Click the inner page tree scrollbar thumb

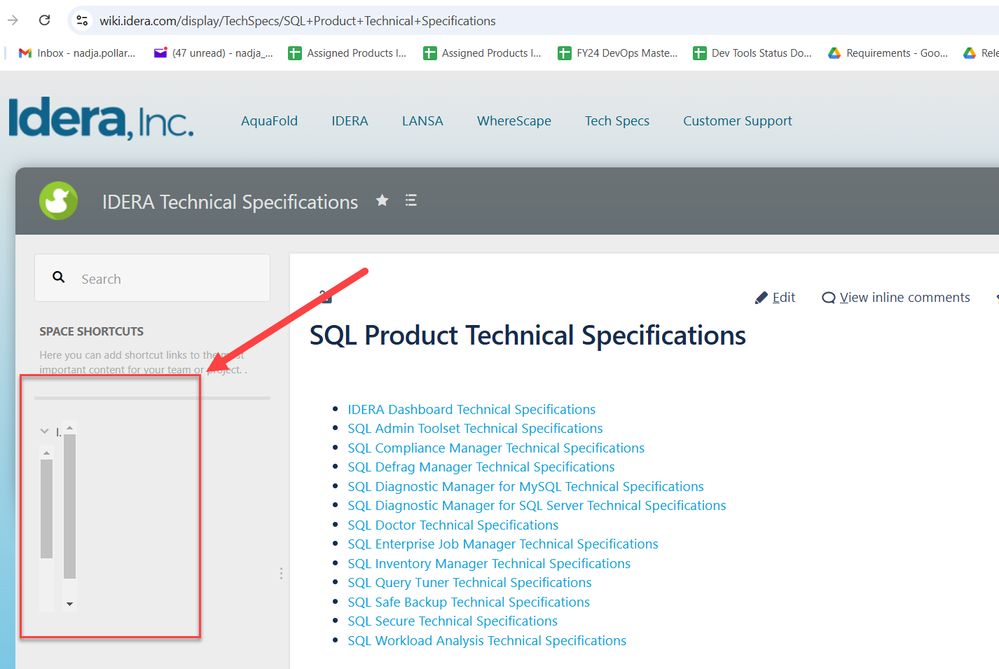(x=47, y=509)
